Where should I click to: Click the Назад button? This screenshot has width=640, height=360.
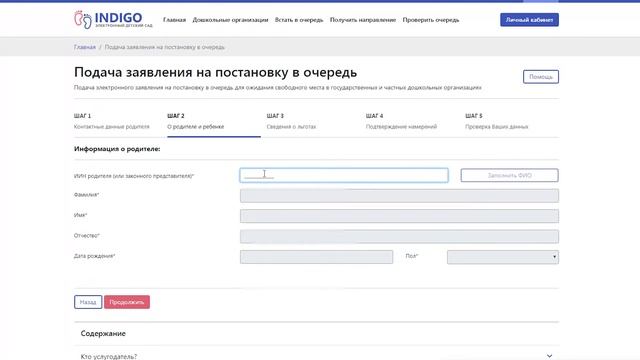(x=88, y=302)
